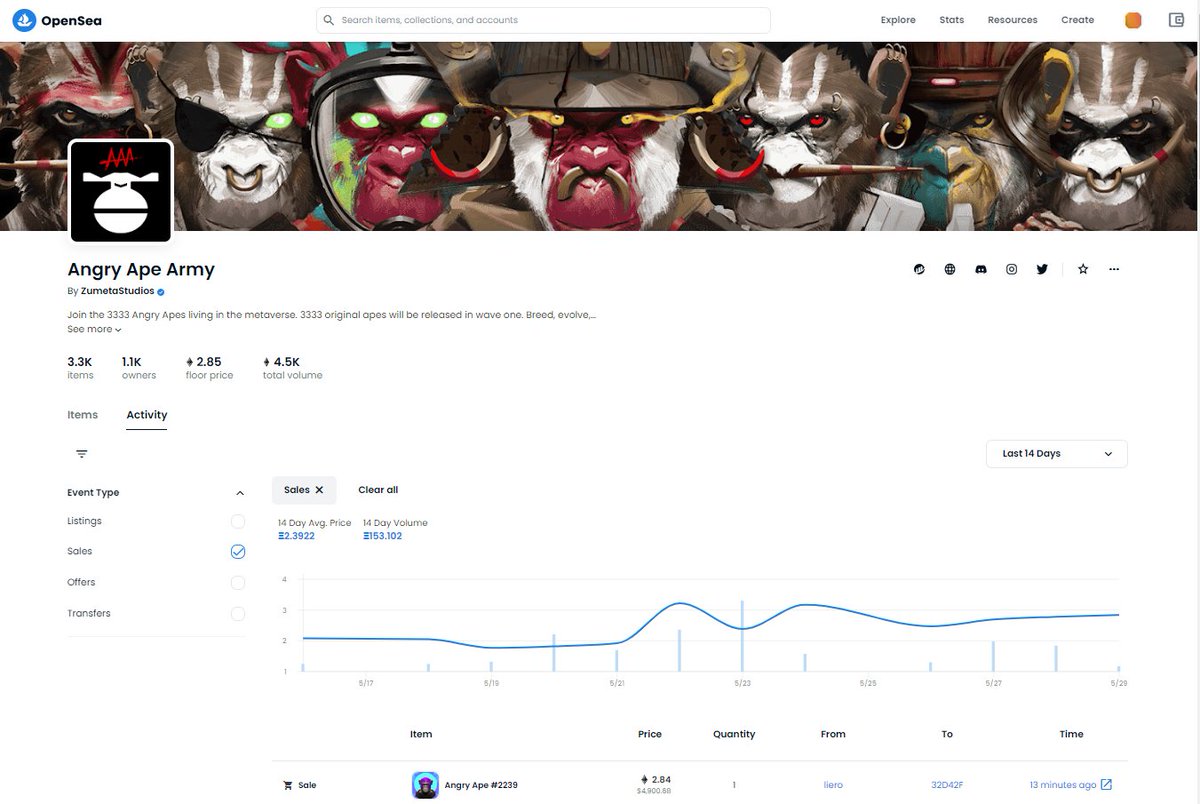Click the 14 Day Volume value
1200x804 pixels.
click(x=383, y=536)
